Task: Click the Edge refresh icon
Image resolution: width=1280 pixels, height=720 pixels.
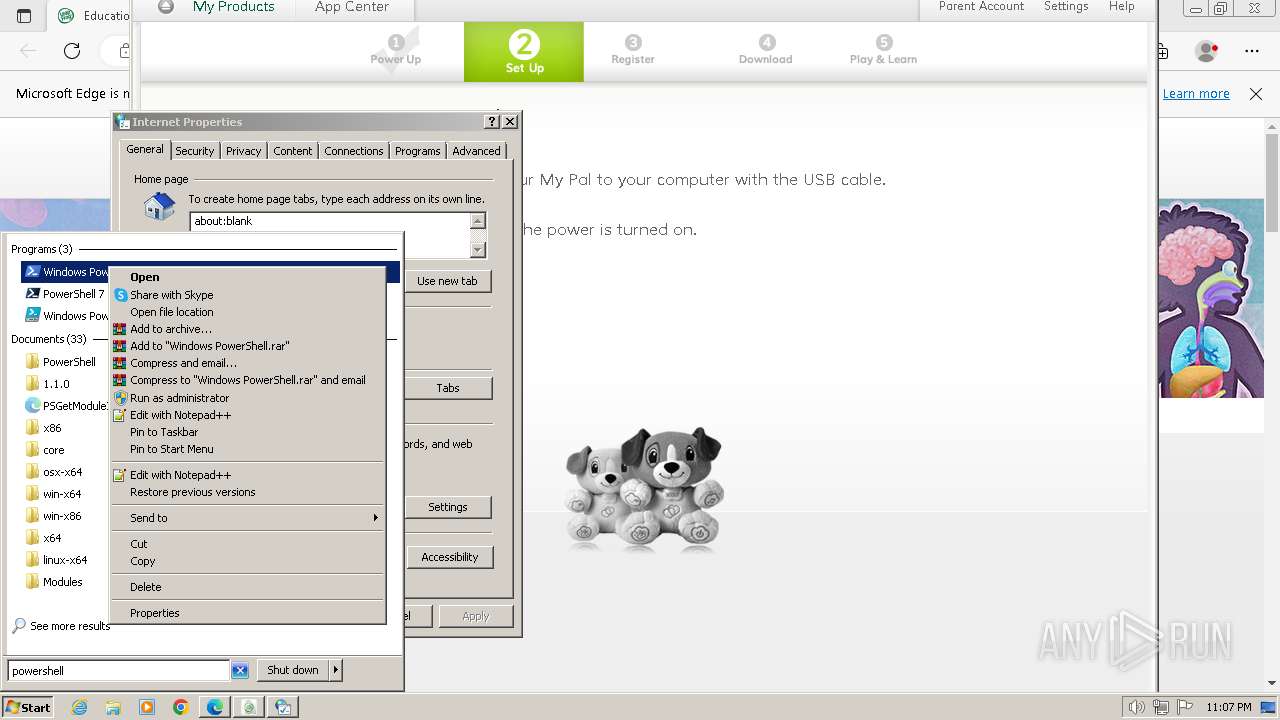Action: [x=71, y=50]
